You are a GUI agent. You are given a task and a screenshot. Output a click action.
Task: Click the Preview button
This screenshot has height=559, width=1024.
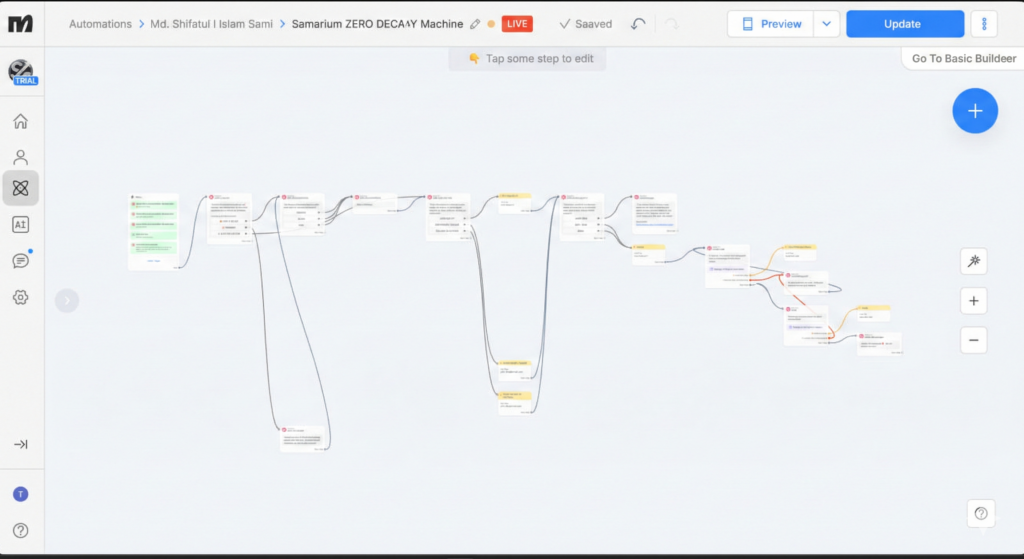[x=771, y=24]
